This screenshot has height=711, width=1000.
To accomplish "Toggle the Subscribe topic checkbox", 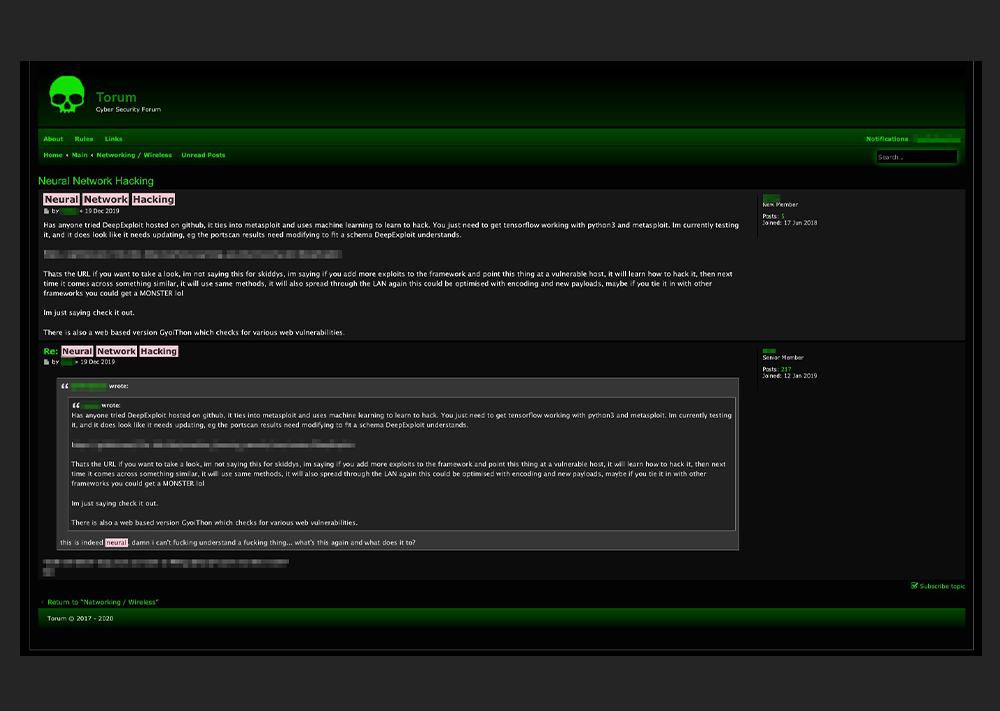I will [x=914, y=586].
